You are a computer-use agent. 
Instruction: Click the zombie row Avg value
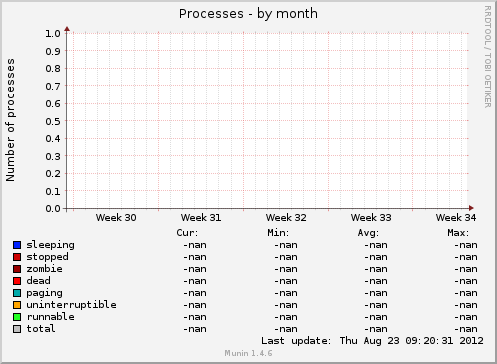(x=376, y=269)
